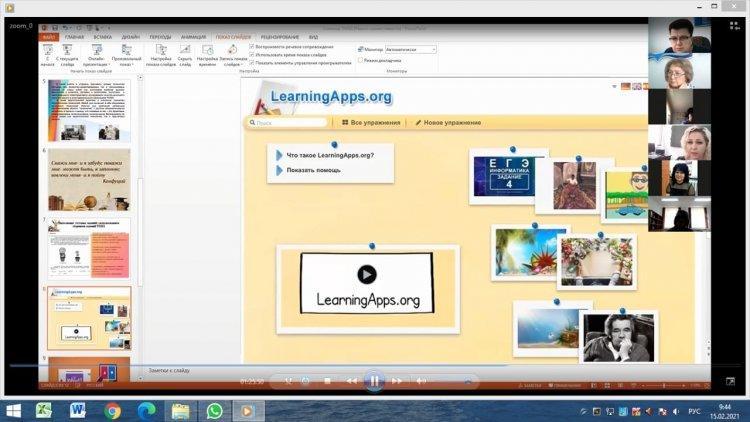Viewport: 750px width, 422px height.
Task: Switch media player to full screen view
Action: [x=730, y=381]
